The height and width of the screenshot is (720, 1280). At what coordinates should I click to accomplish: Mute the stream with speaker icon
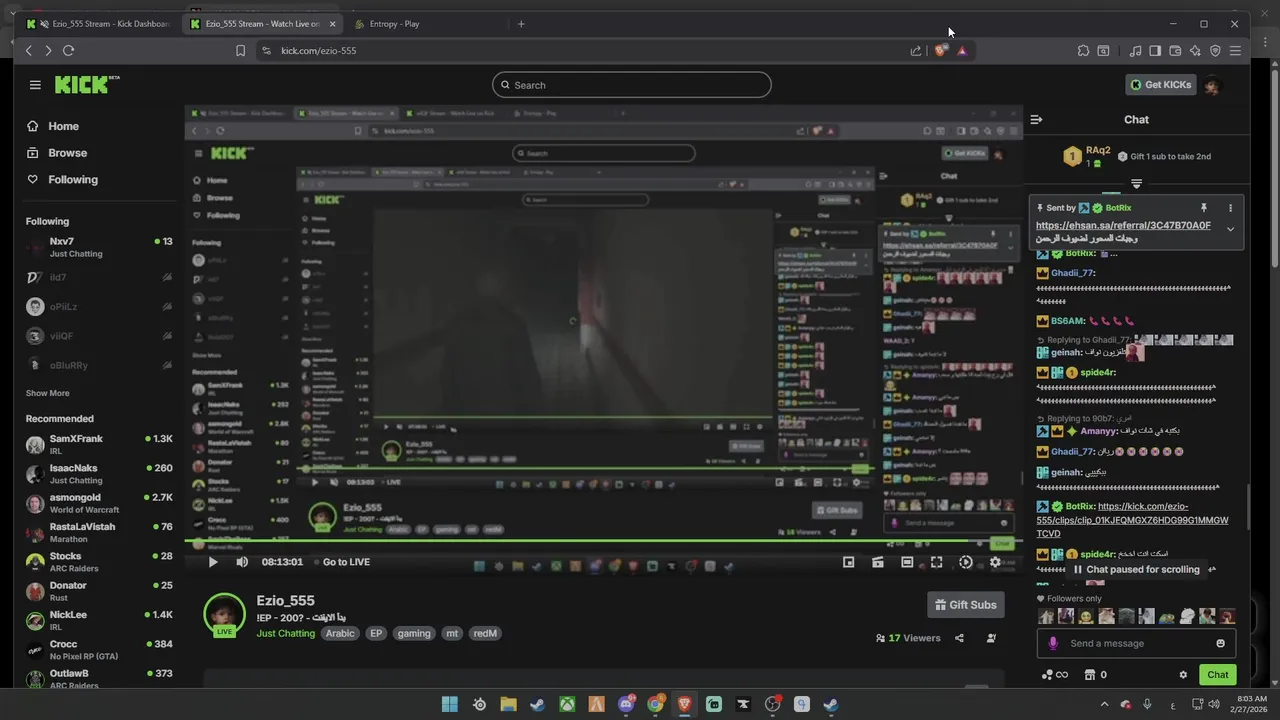[x=242, y=562]
